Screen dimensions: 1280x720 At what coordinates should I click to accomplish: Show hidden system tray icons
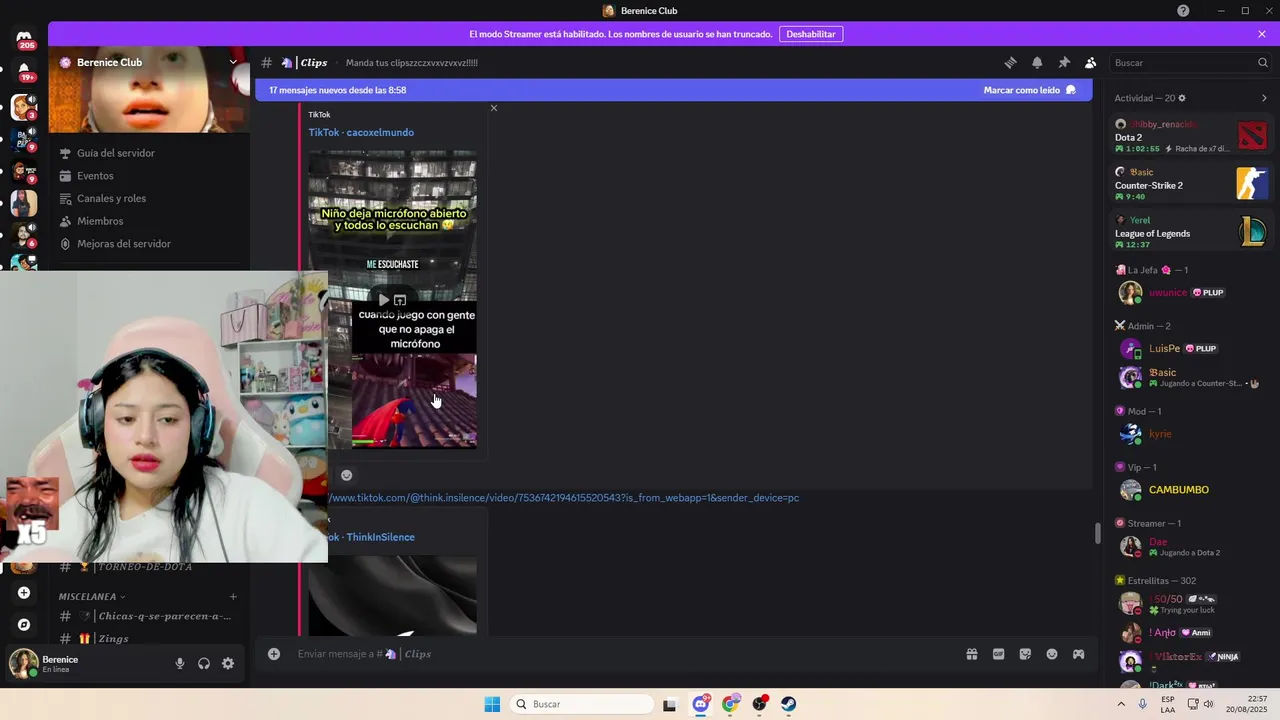point(1121,704)
